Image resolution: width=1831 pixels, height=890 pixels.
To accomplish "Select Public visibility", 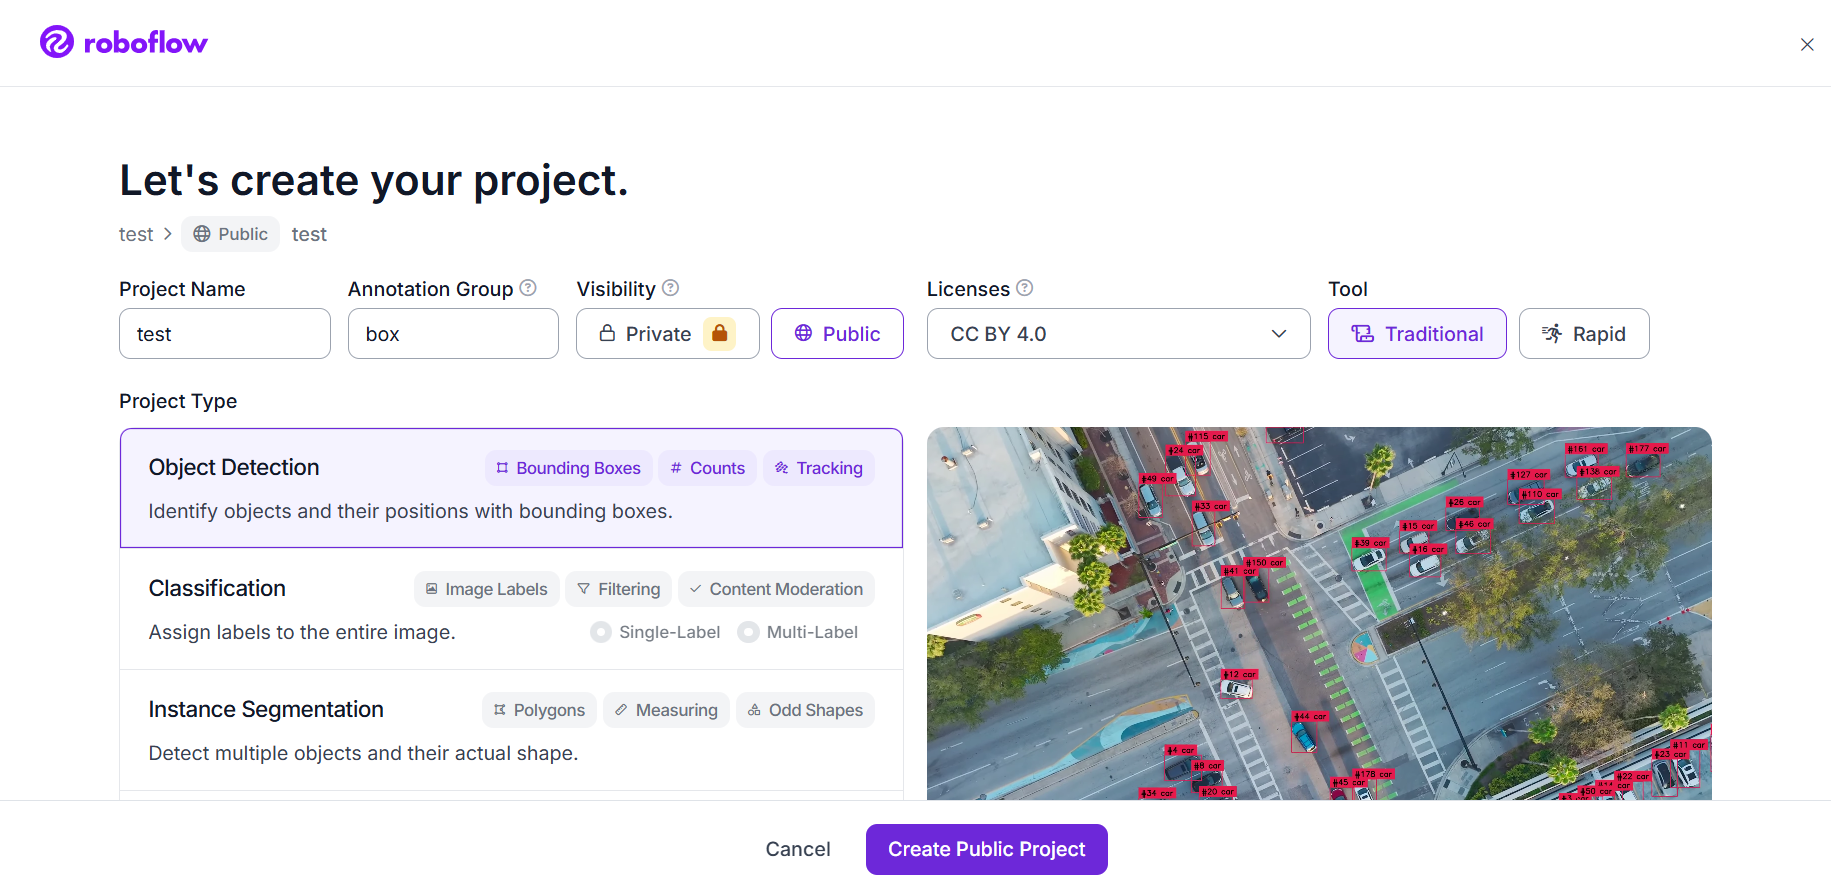I will tap(837, 334).
